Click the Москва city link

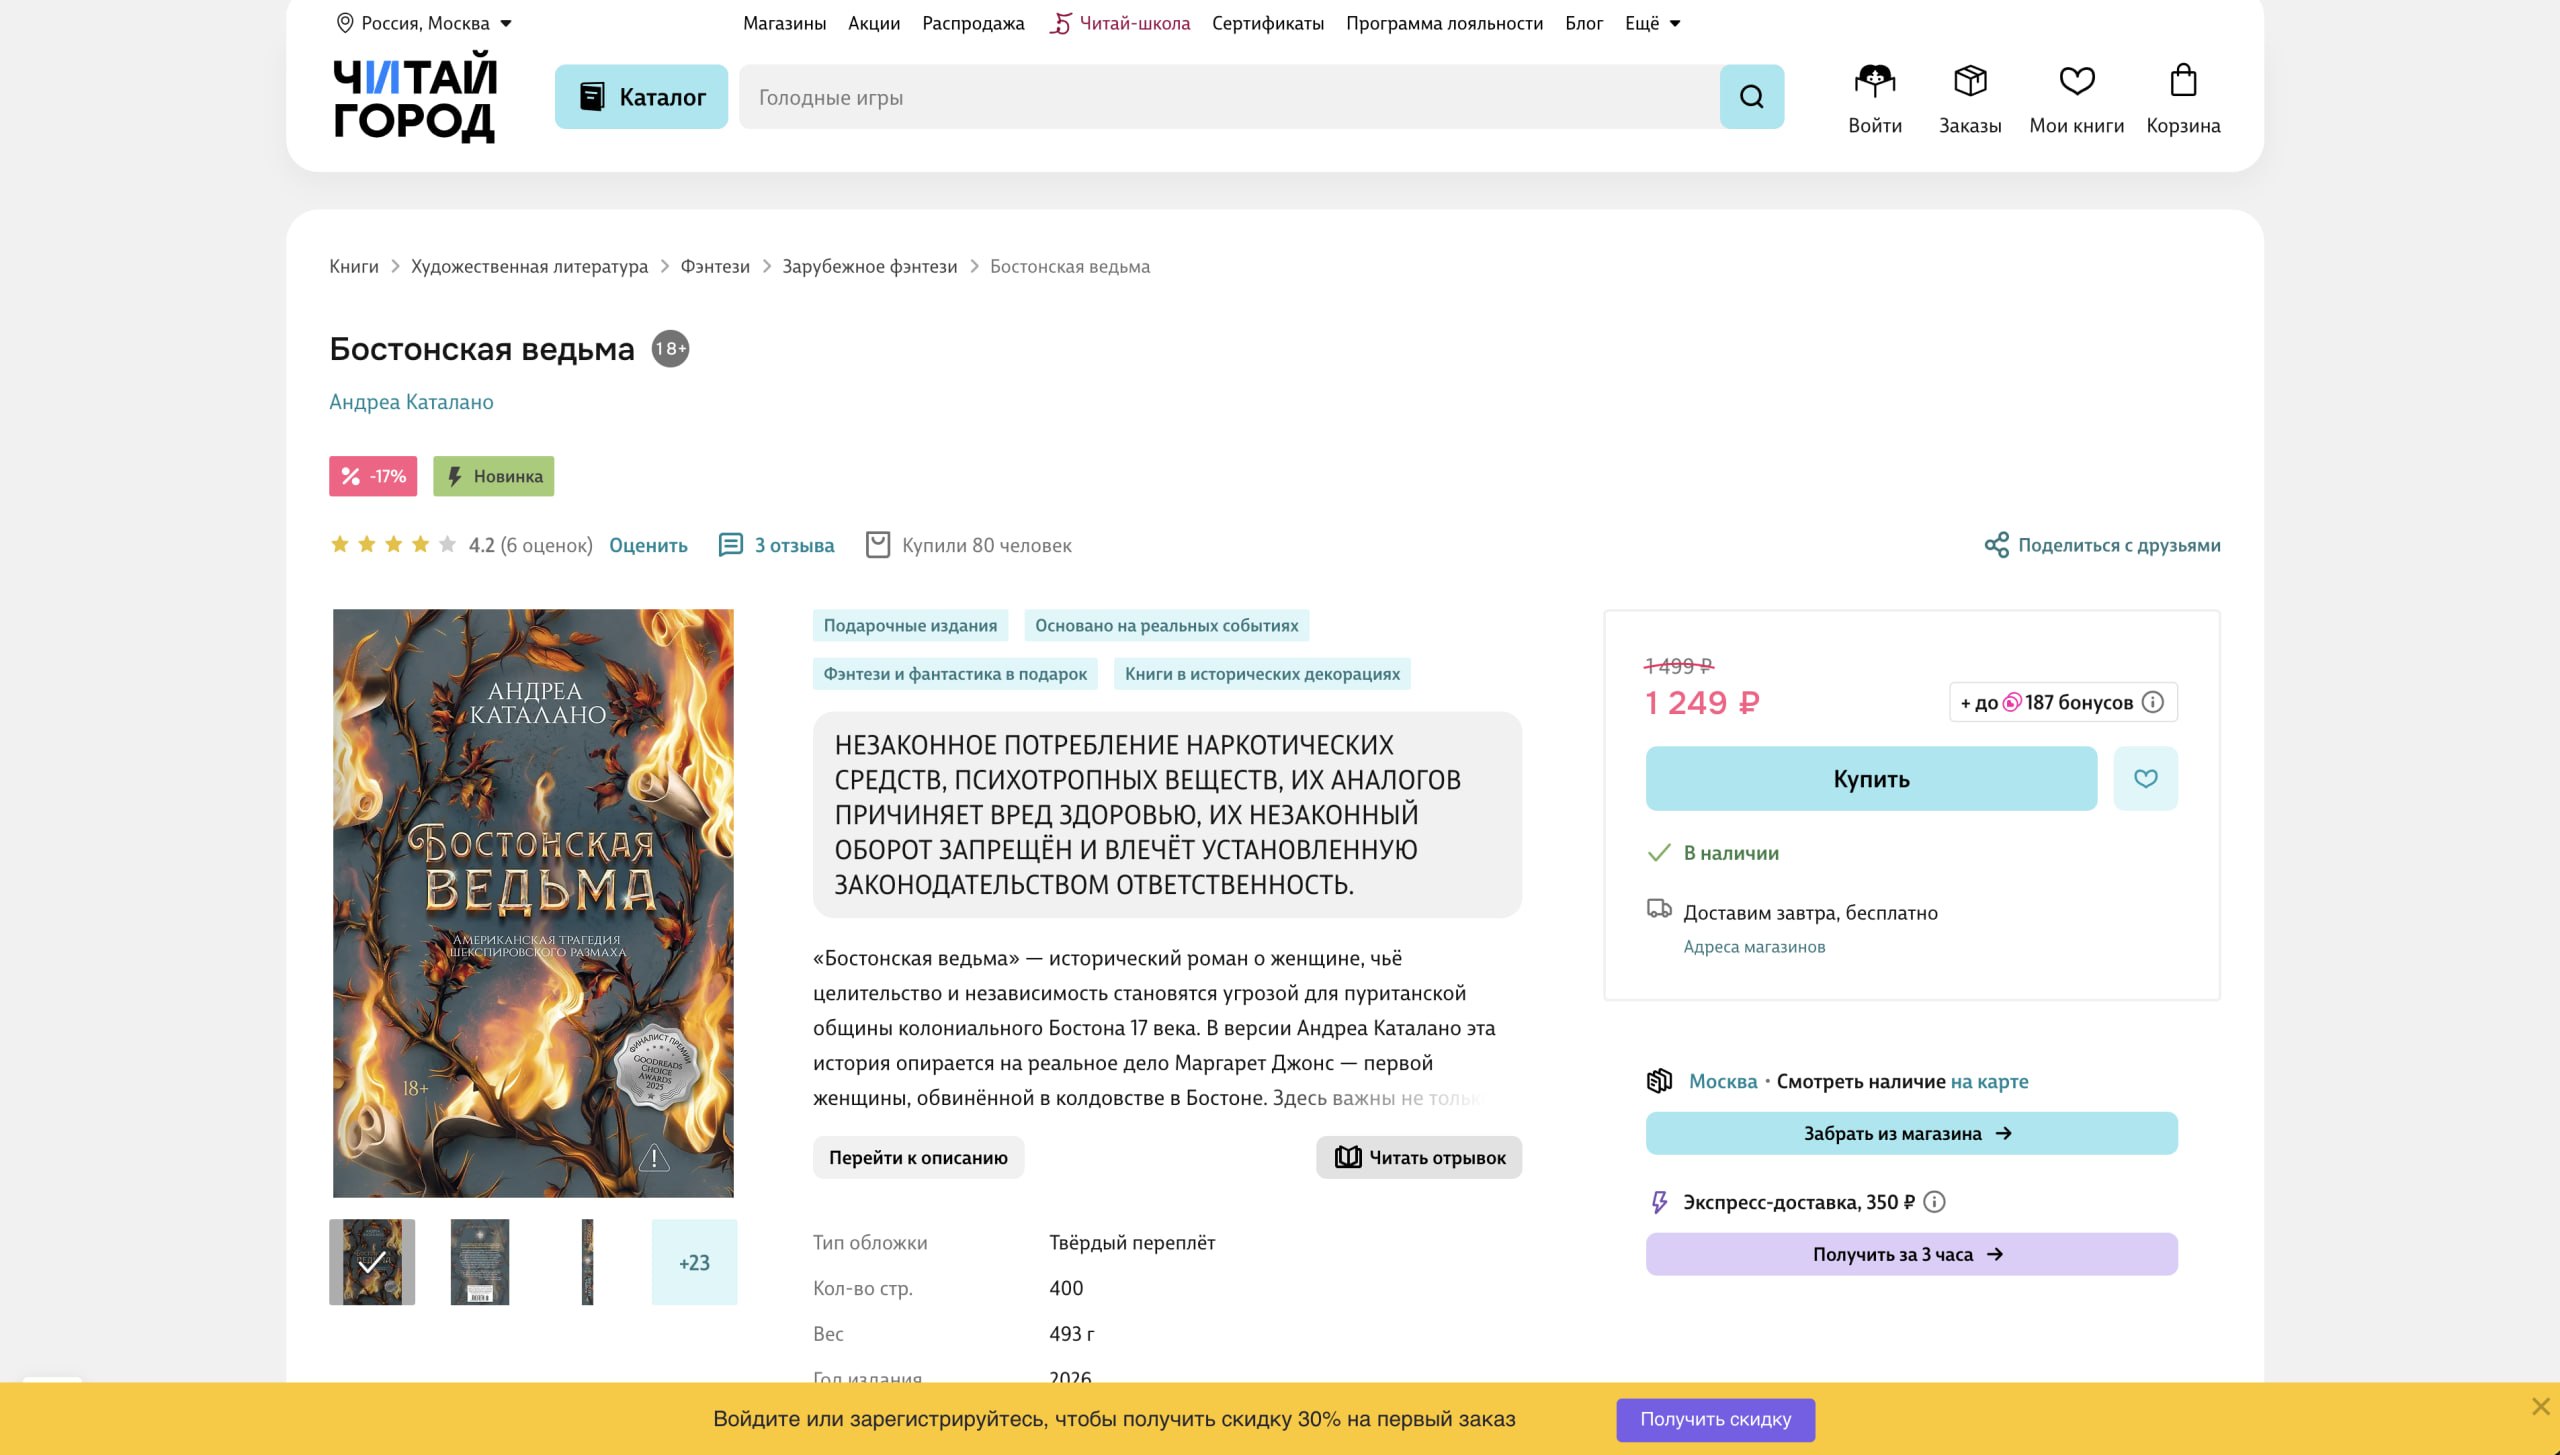(x=1723, y=1081)
